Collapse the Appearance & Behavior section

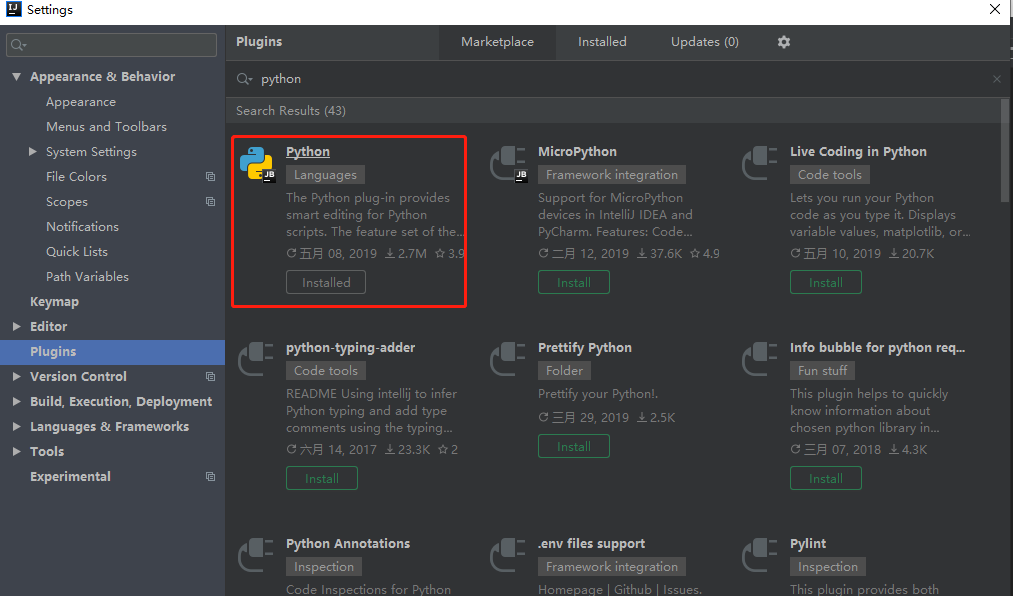pos(16,77)
